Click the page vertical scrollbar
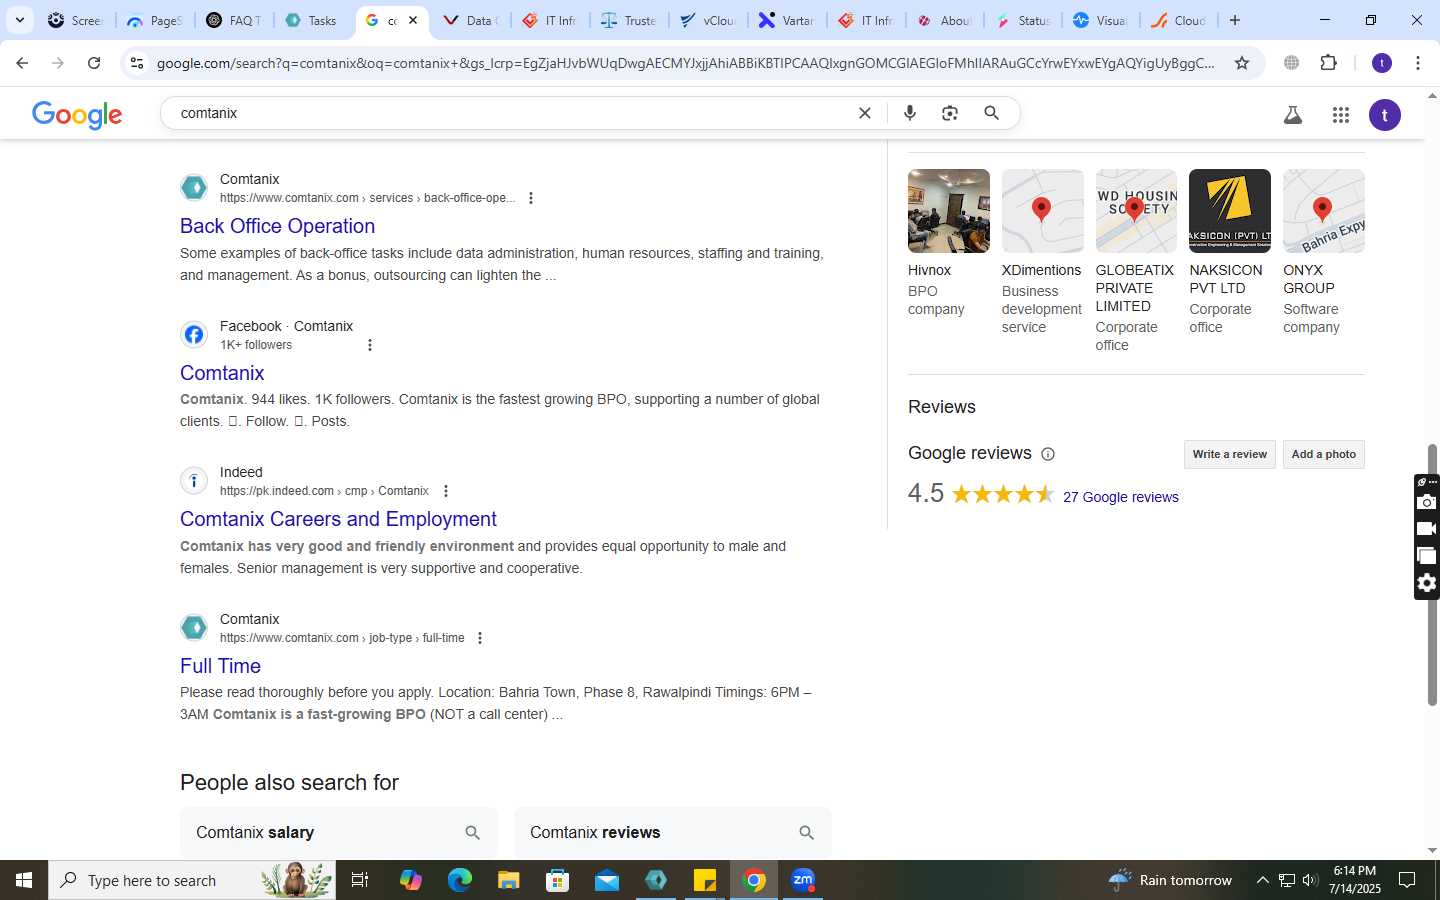 pos(1432,575)
